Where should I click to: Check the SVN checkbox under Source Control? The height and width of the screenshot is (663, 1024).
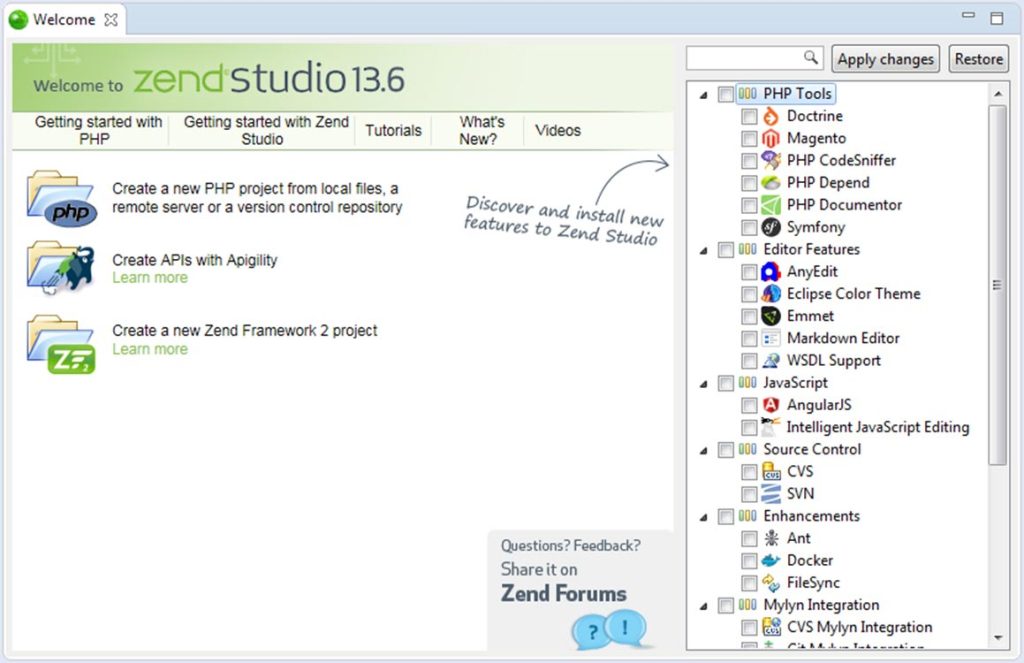click(749, 493)
